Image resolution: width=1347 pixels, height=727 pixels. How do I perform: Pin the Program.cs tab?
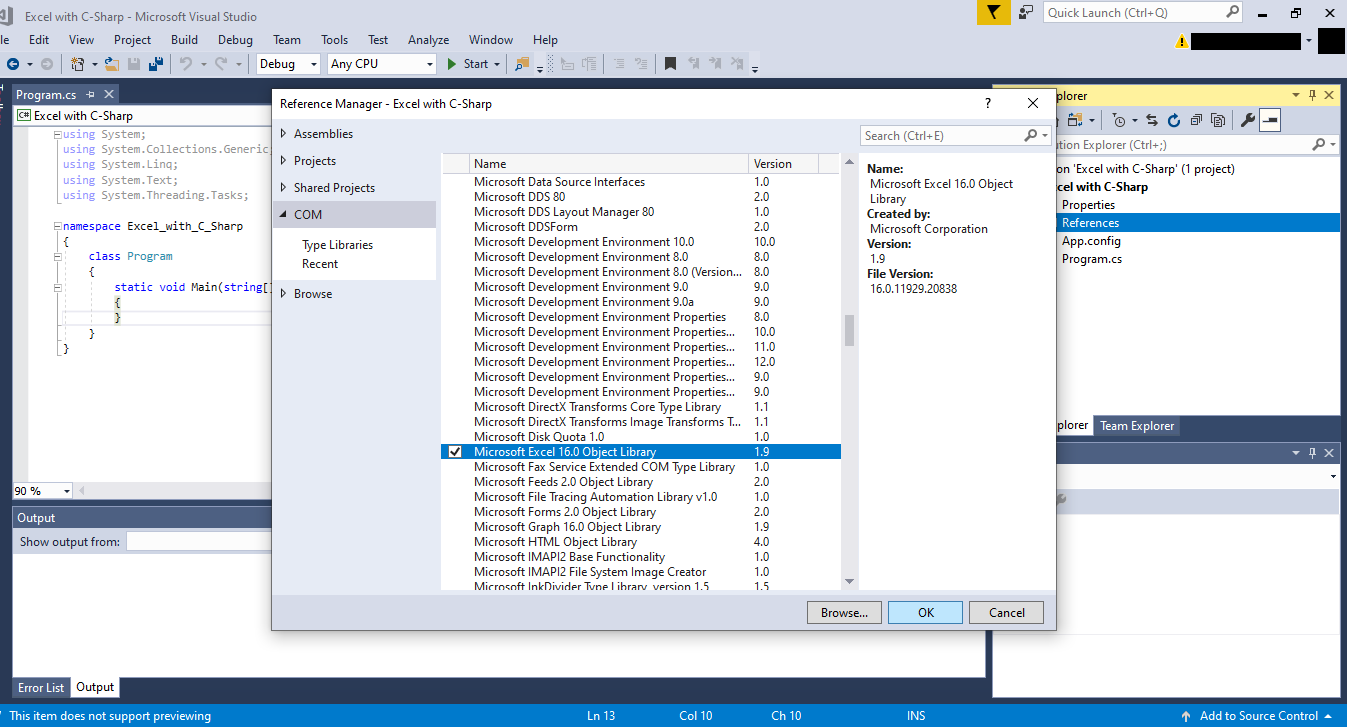[90, 95]
